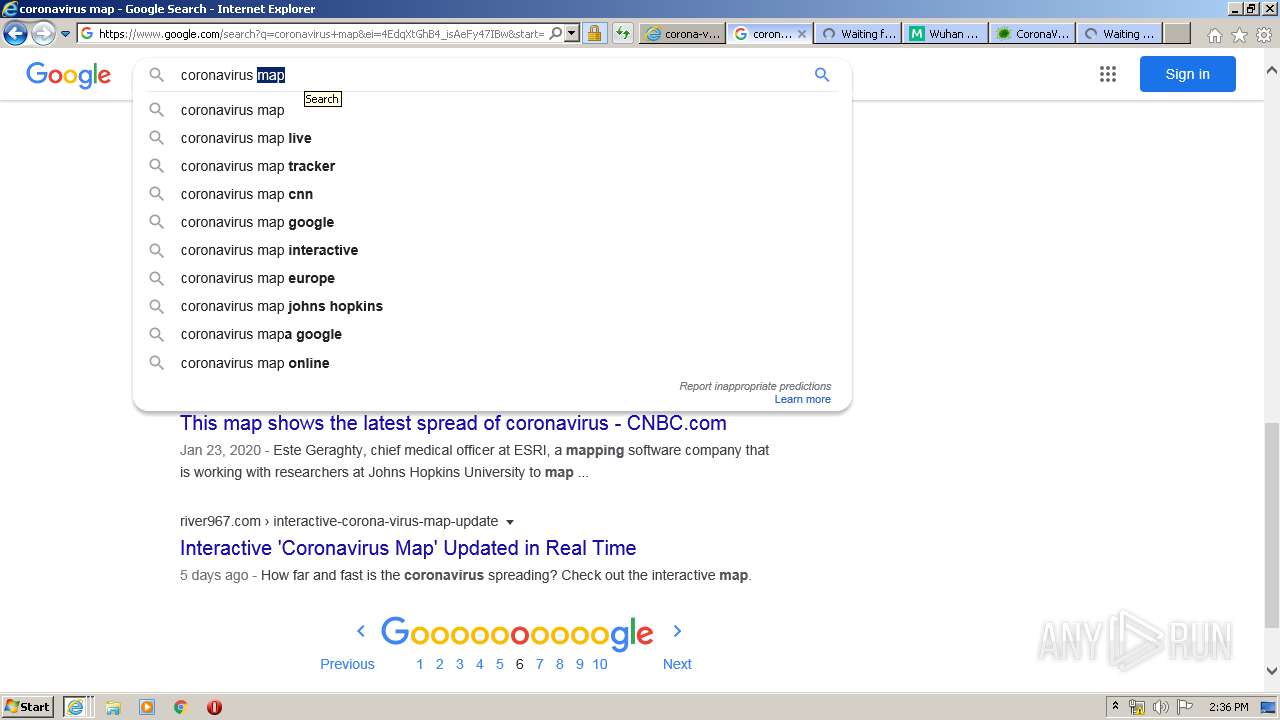Select suggestion 'coronavirus map online'

[492, 363]
